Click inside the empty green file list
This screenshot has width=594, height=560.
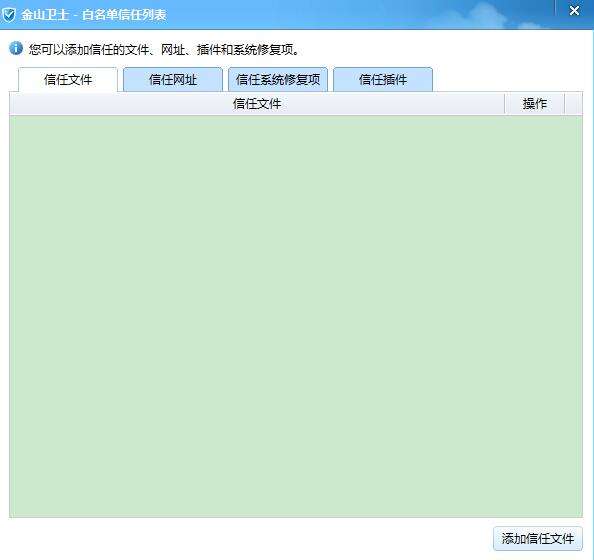[296, 316]
